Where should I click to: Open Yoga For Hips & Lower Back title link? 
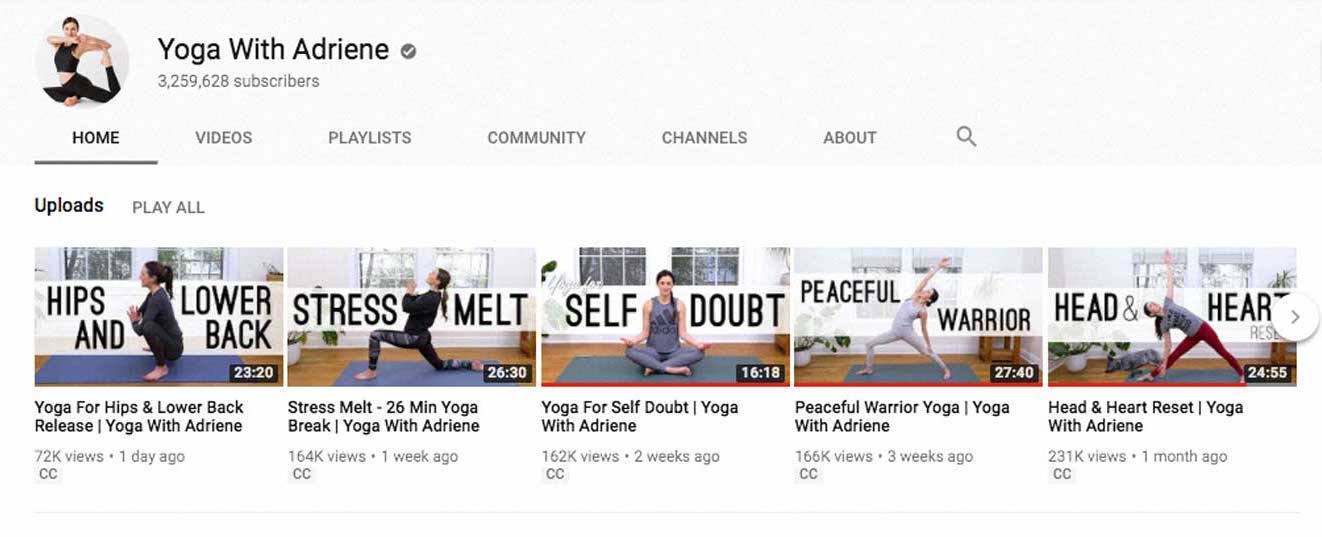click(138, 416)
